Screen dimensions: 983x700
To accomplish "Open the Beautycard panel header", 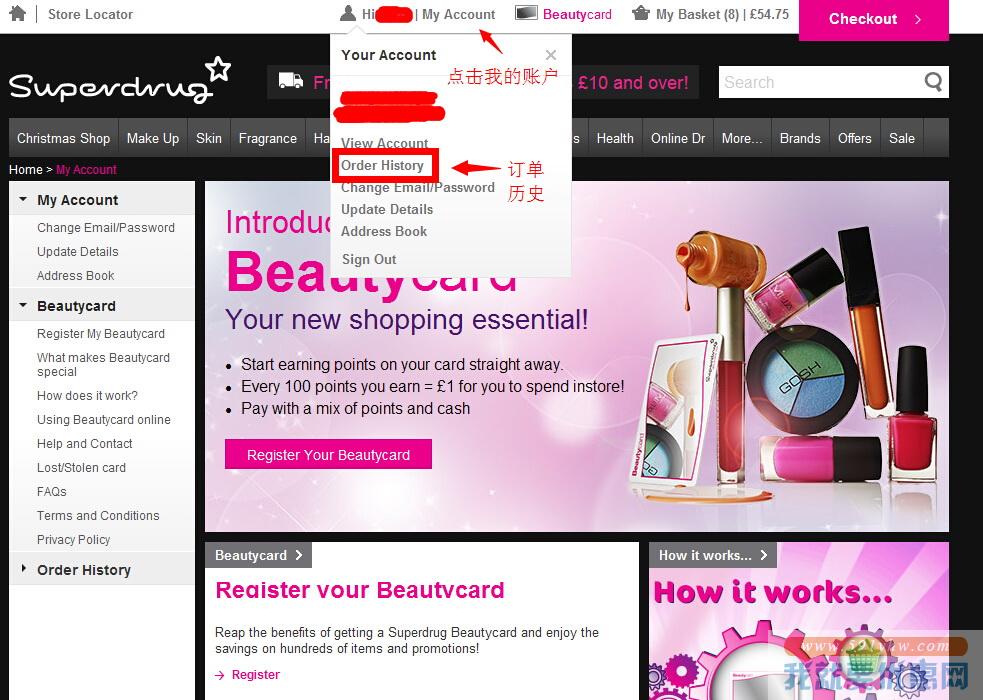I will point(258,555).
